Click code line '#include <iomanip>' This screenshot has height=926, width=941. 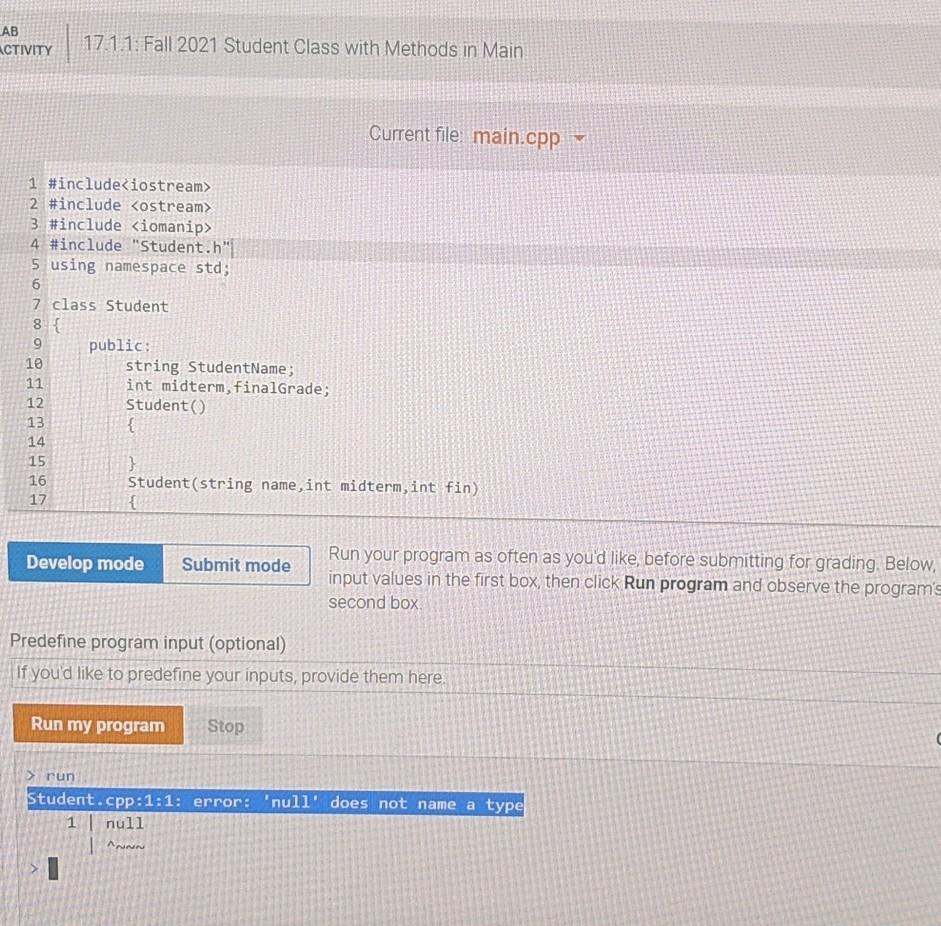[131, 226]
